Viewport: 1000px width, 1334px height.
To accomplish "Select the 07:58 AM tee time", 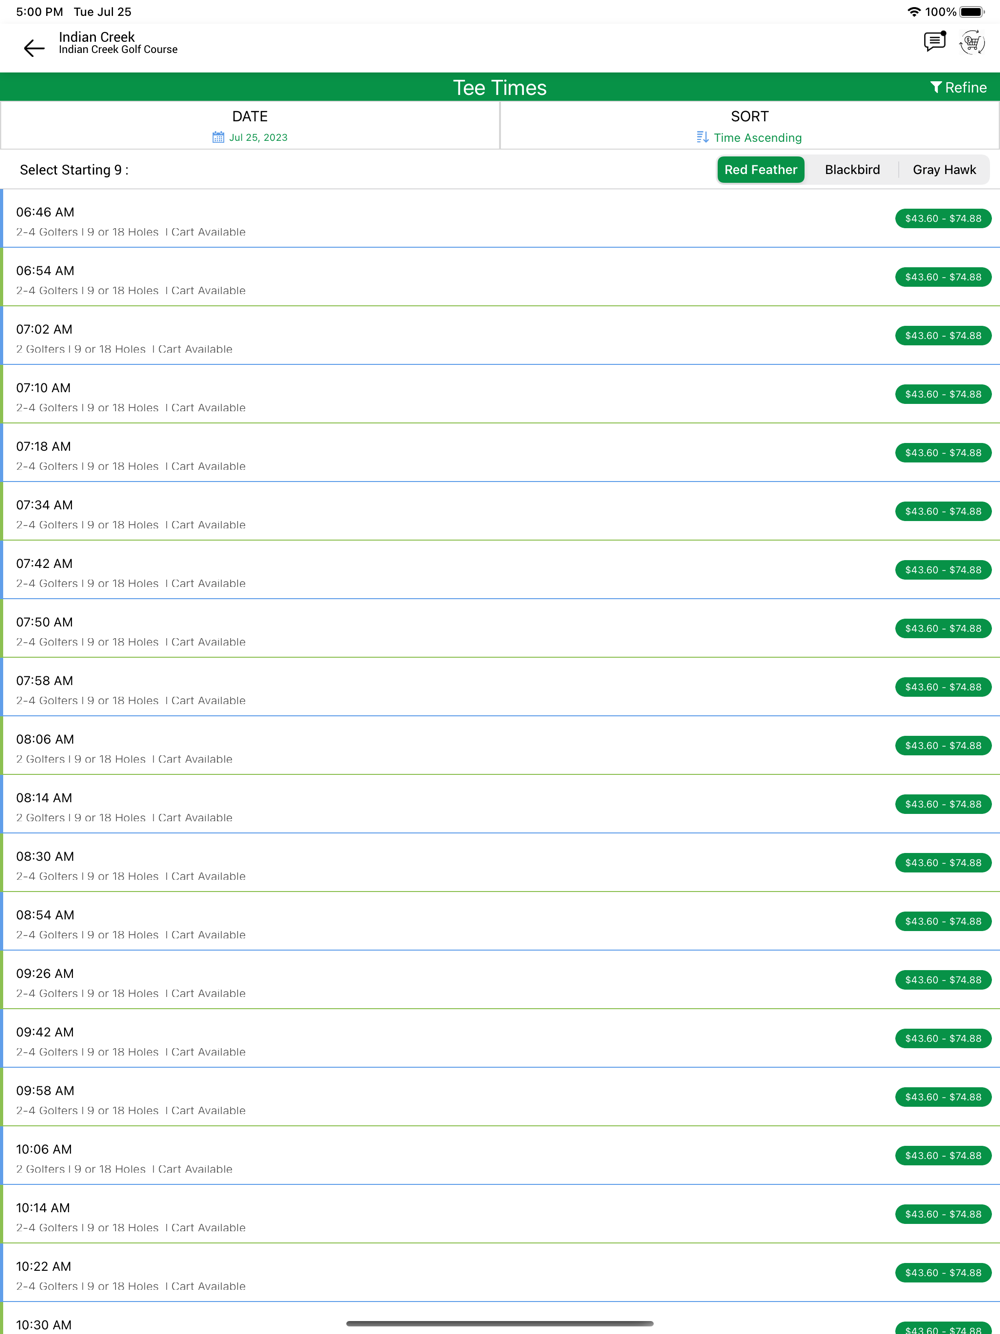I will pyautogui.click(x=500, y=687).
